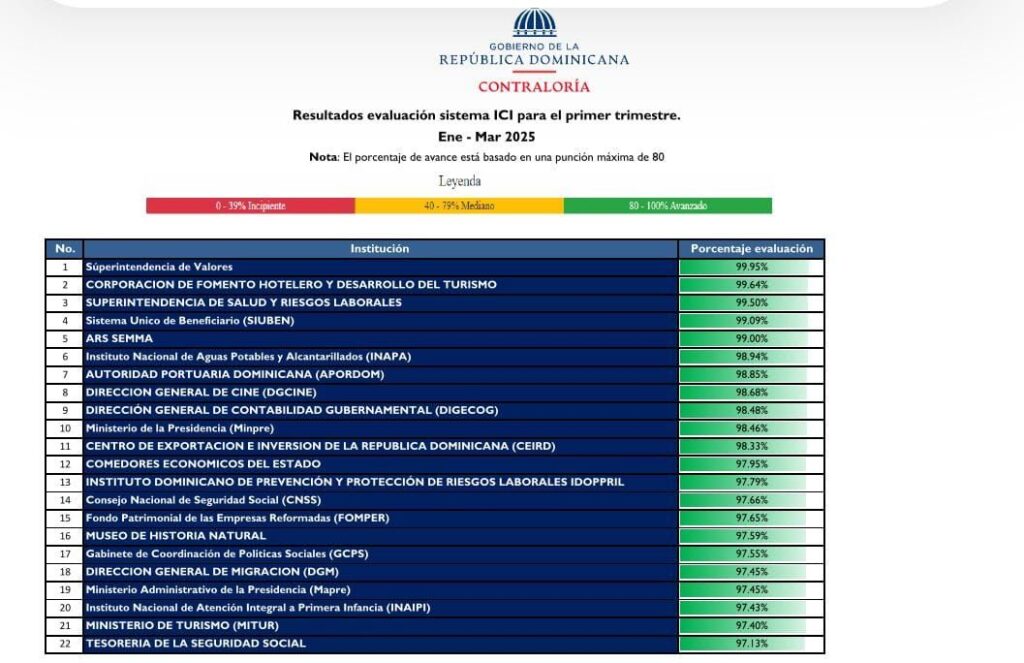Click the green '80 - 100% Avanzado' legend swatch
The width and height of the screenshot is (1024, 663).
point(667,206)
